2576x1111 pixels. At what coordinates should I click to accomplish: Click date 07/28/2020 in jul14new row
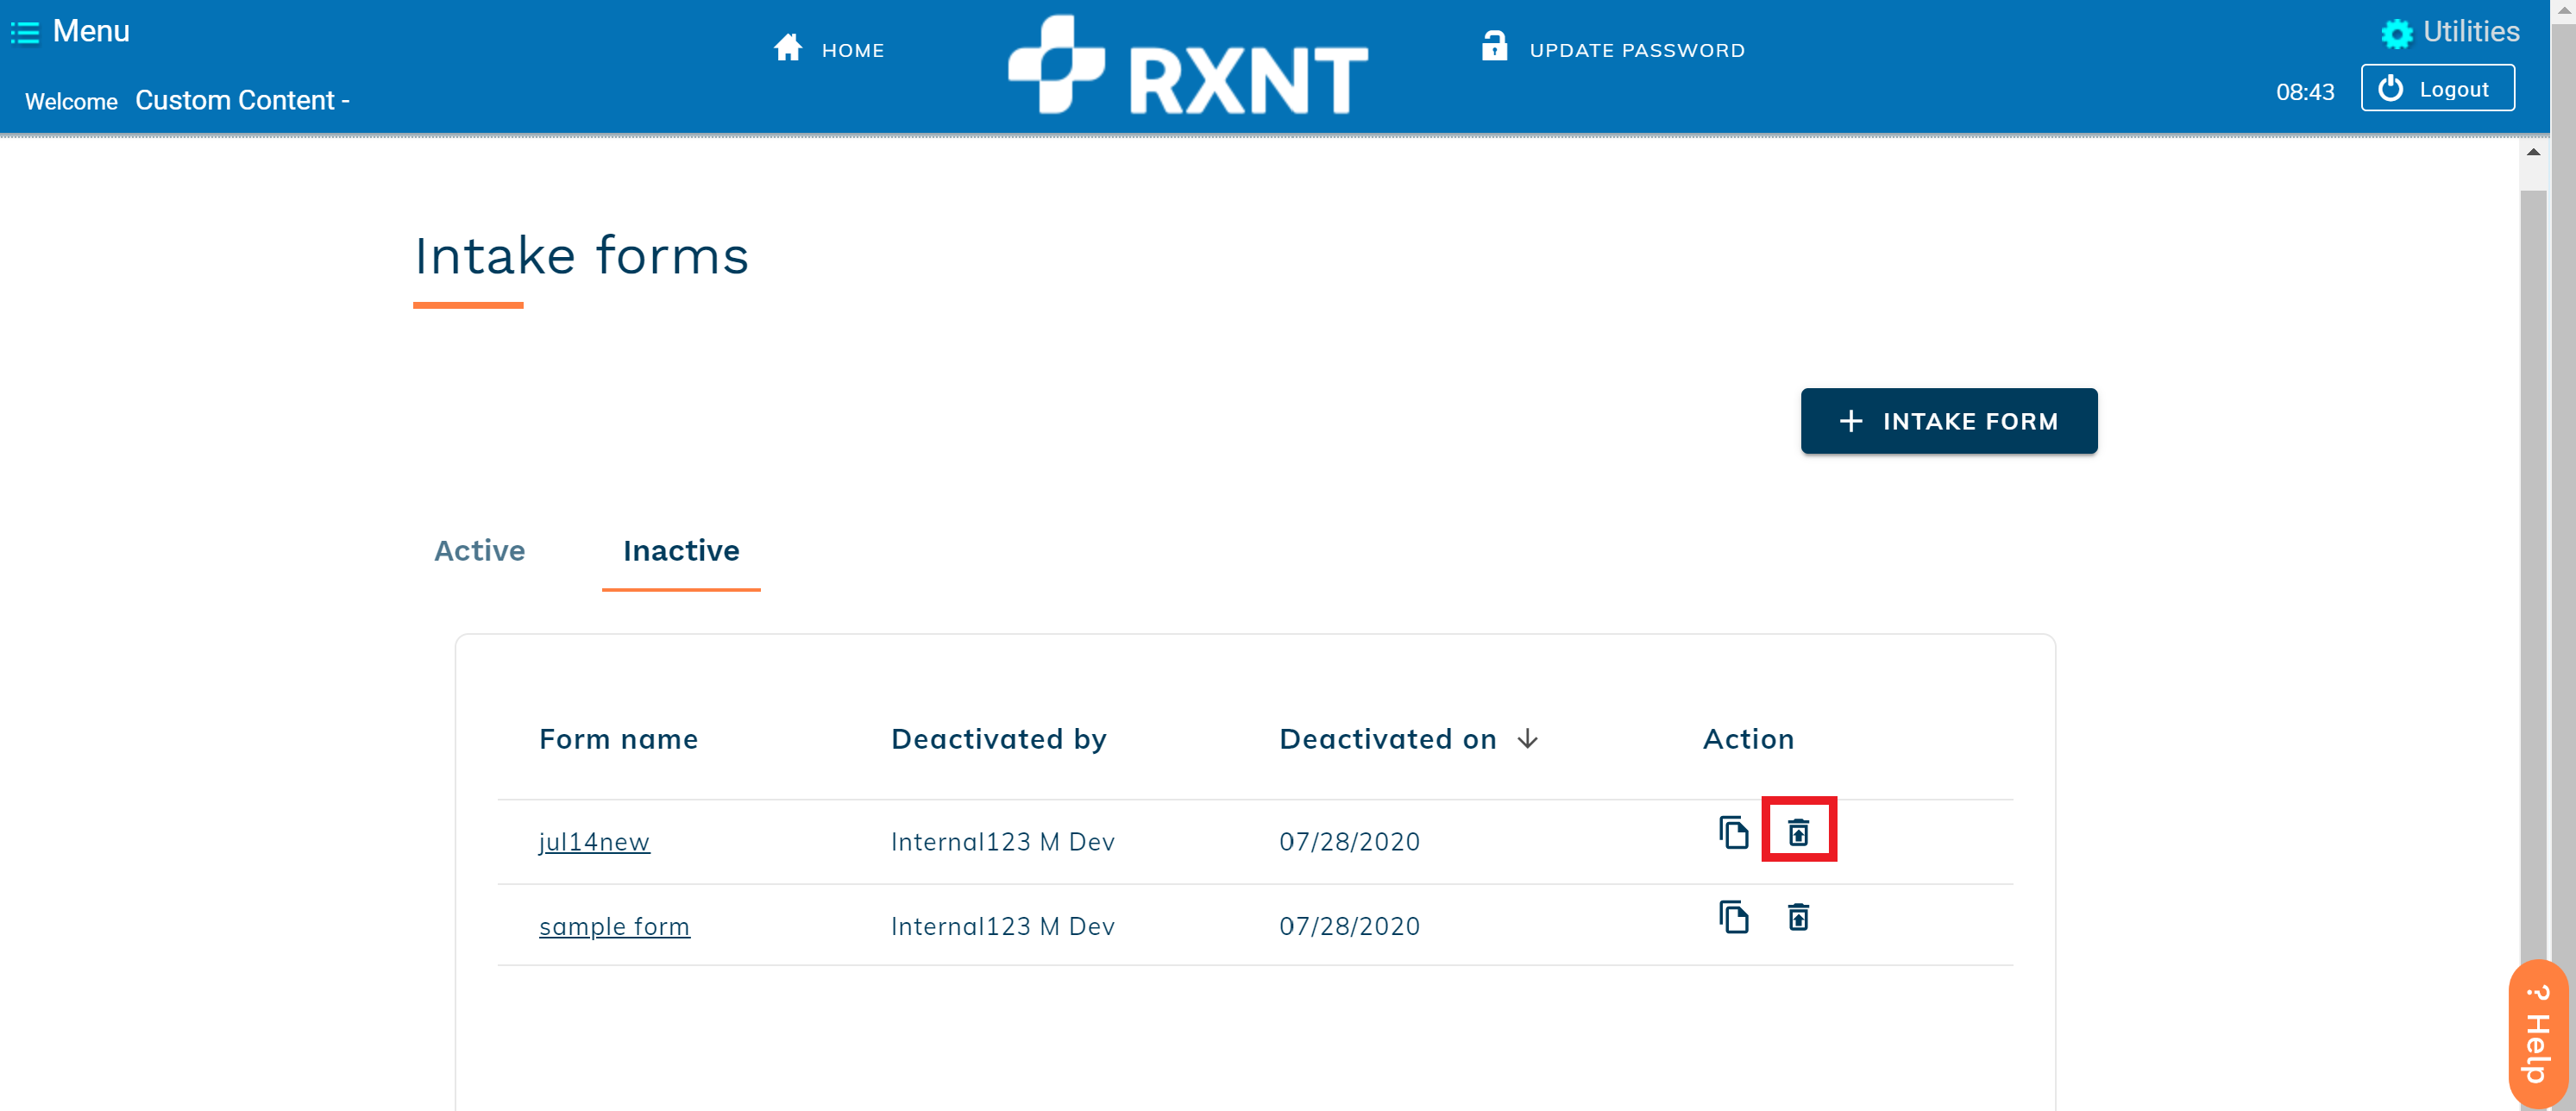(1349, 842)
